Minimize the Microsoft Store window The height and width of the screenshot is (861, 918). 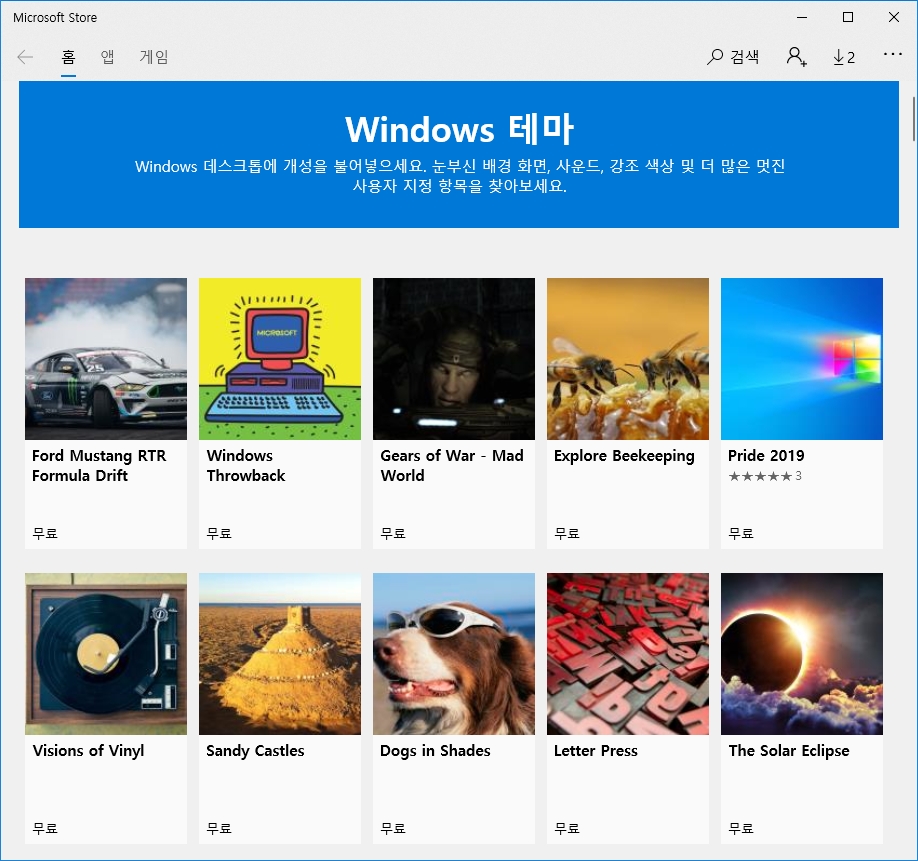(x=802, y=18)
